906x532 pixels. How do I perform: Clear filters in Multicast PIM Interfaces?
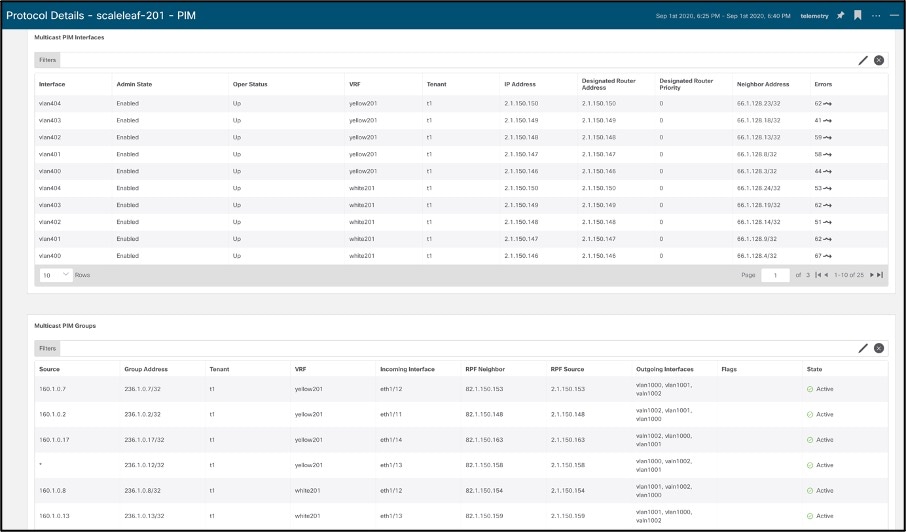[879, 60]
